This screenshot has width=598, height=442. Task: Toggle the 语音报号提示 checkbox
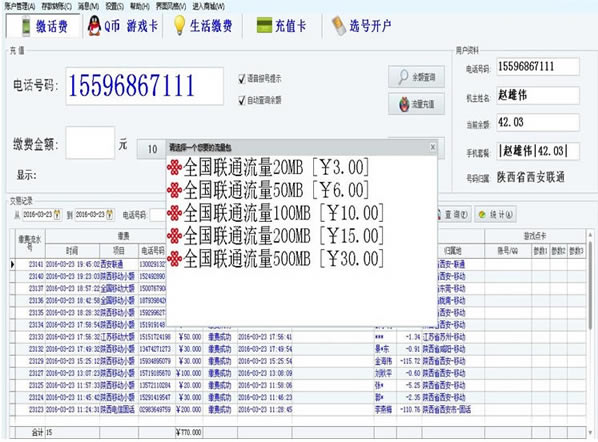click(x=241, y=79)
